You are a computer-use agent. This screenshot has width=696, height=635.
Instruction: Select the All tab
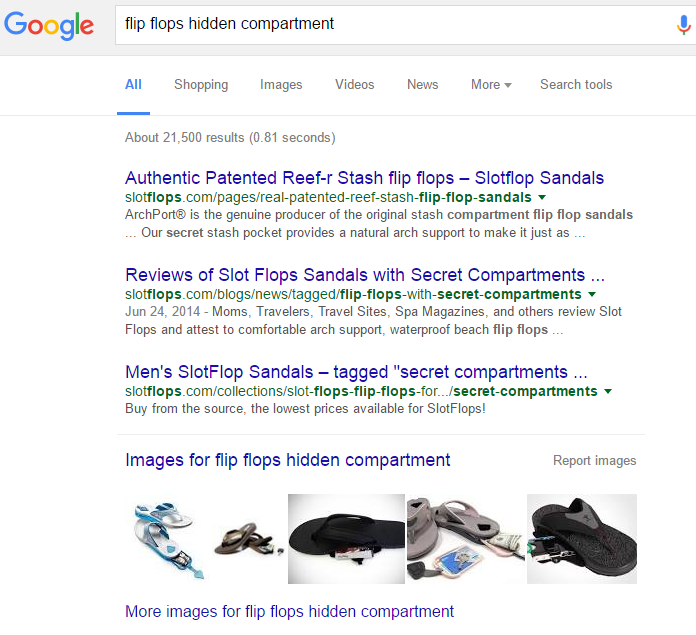(133, 84)
